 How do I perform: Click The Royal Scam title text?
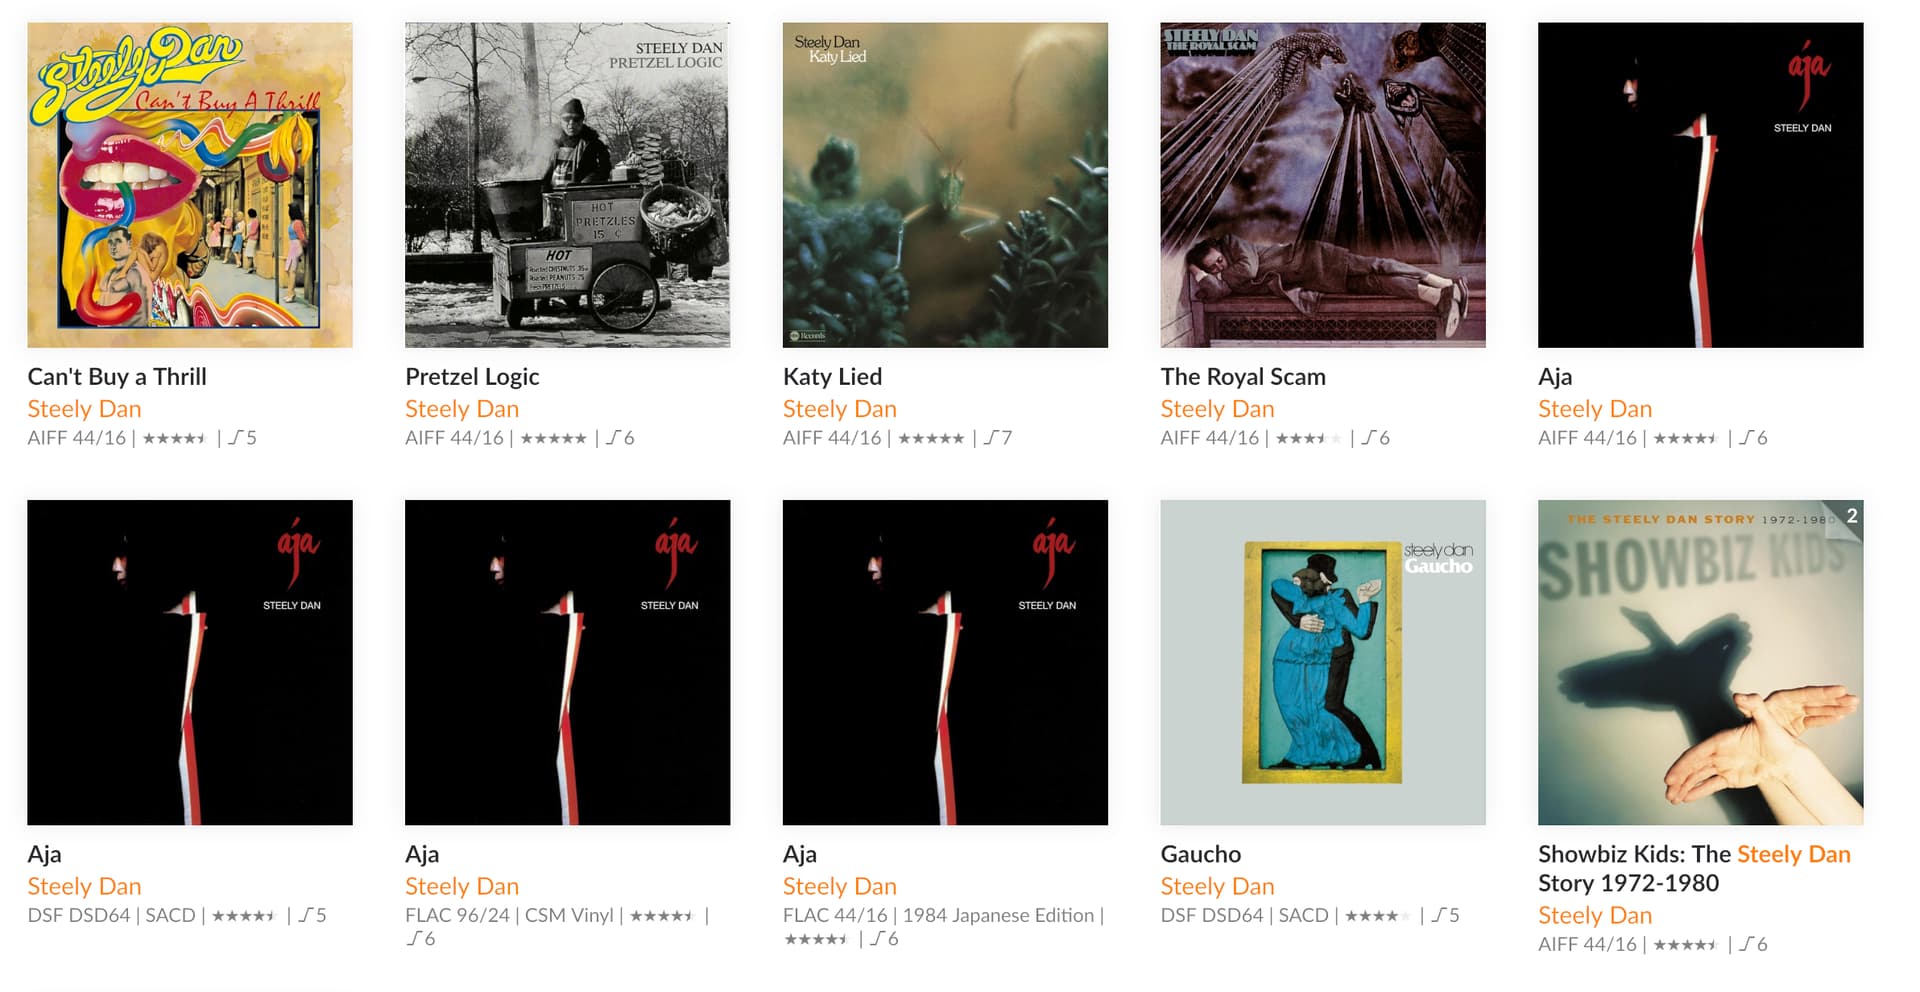(x=1243, y=377)
